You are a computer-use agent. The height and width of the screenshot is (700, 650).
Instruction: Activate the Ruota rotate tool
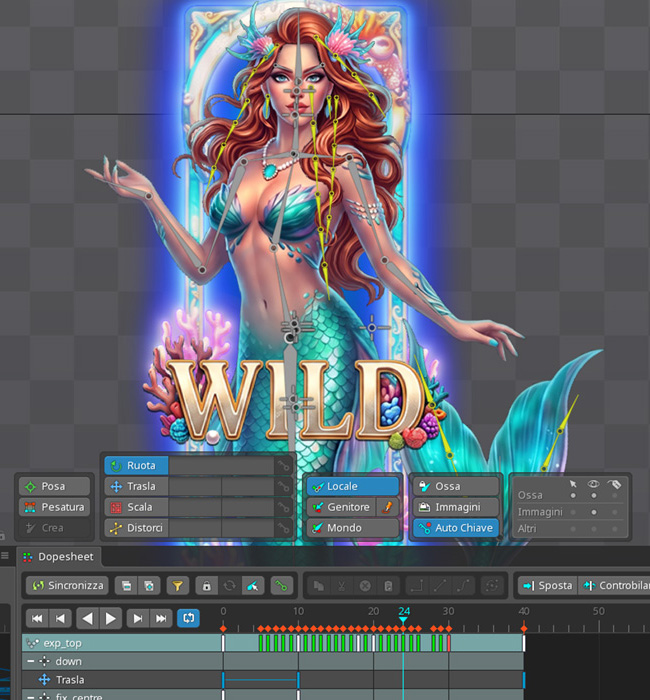coord(136,466)
